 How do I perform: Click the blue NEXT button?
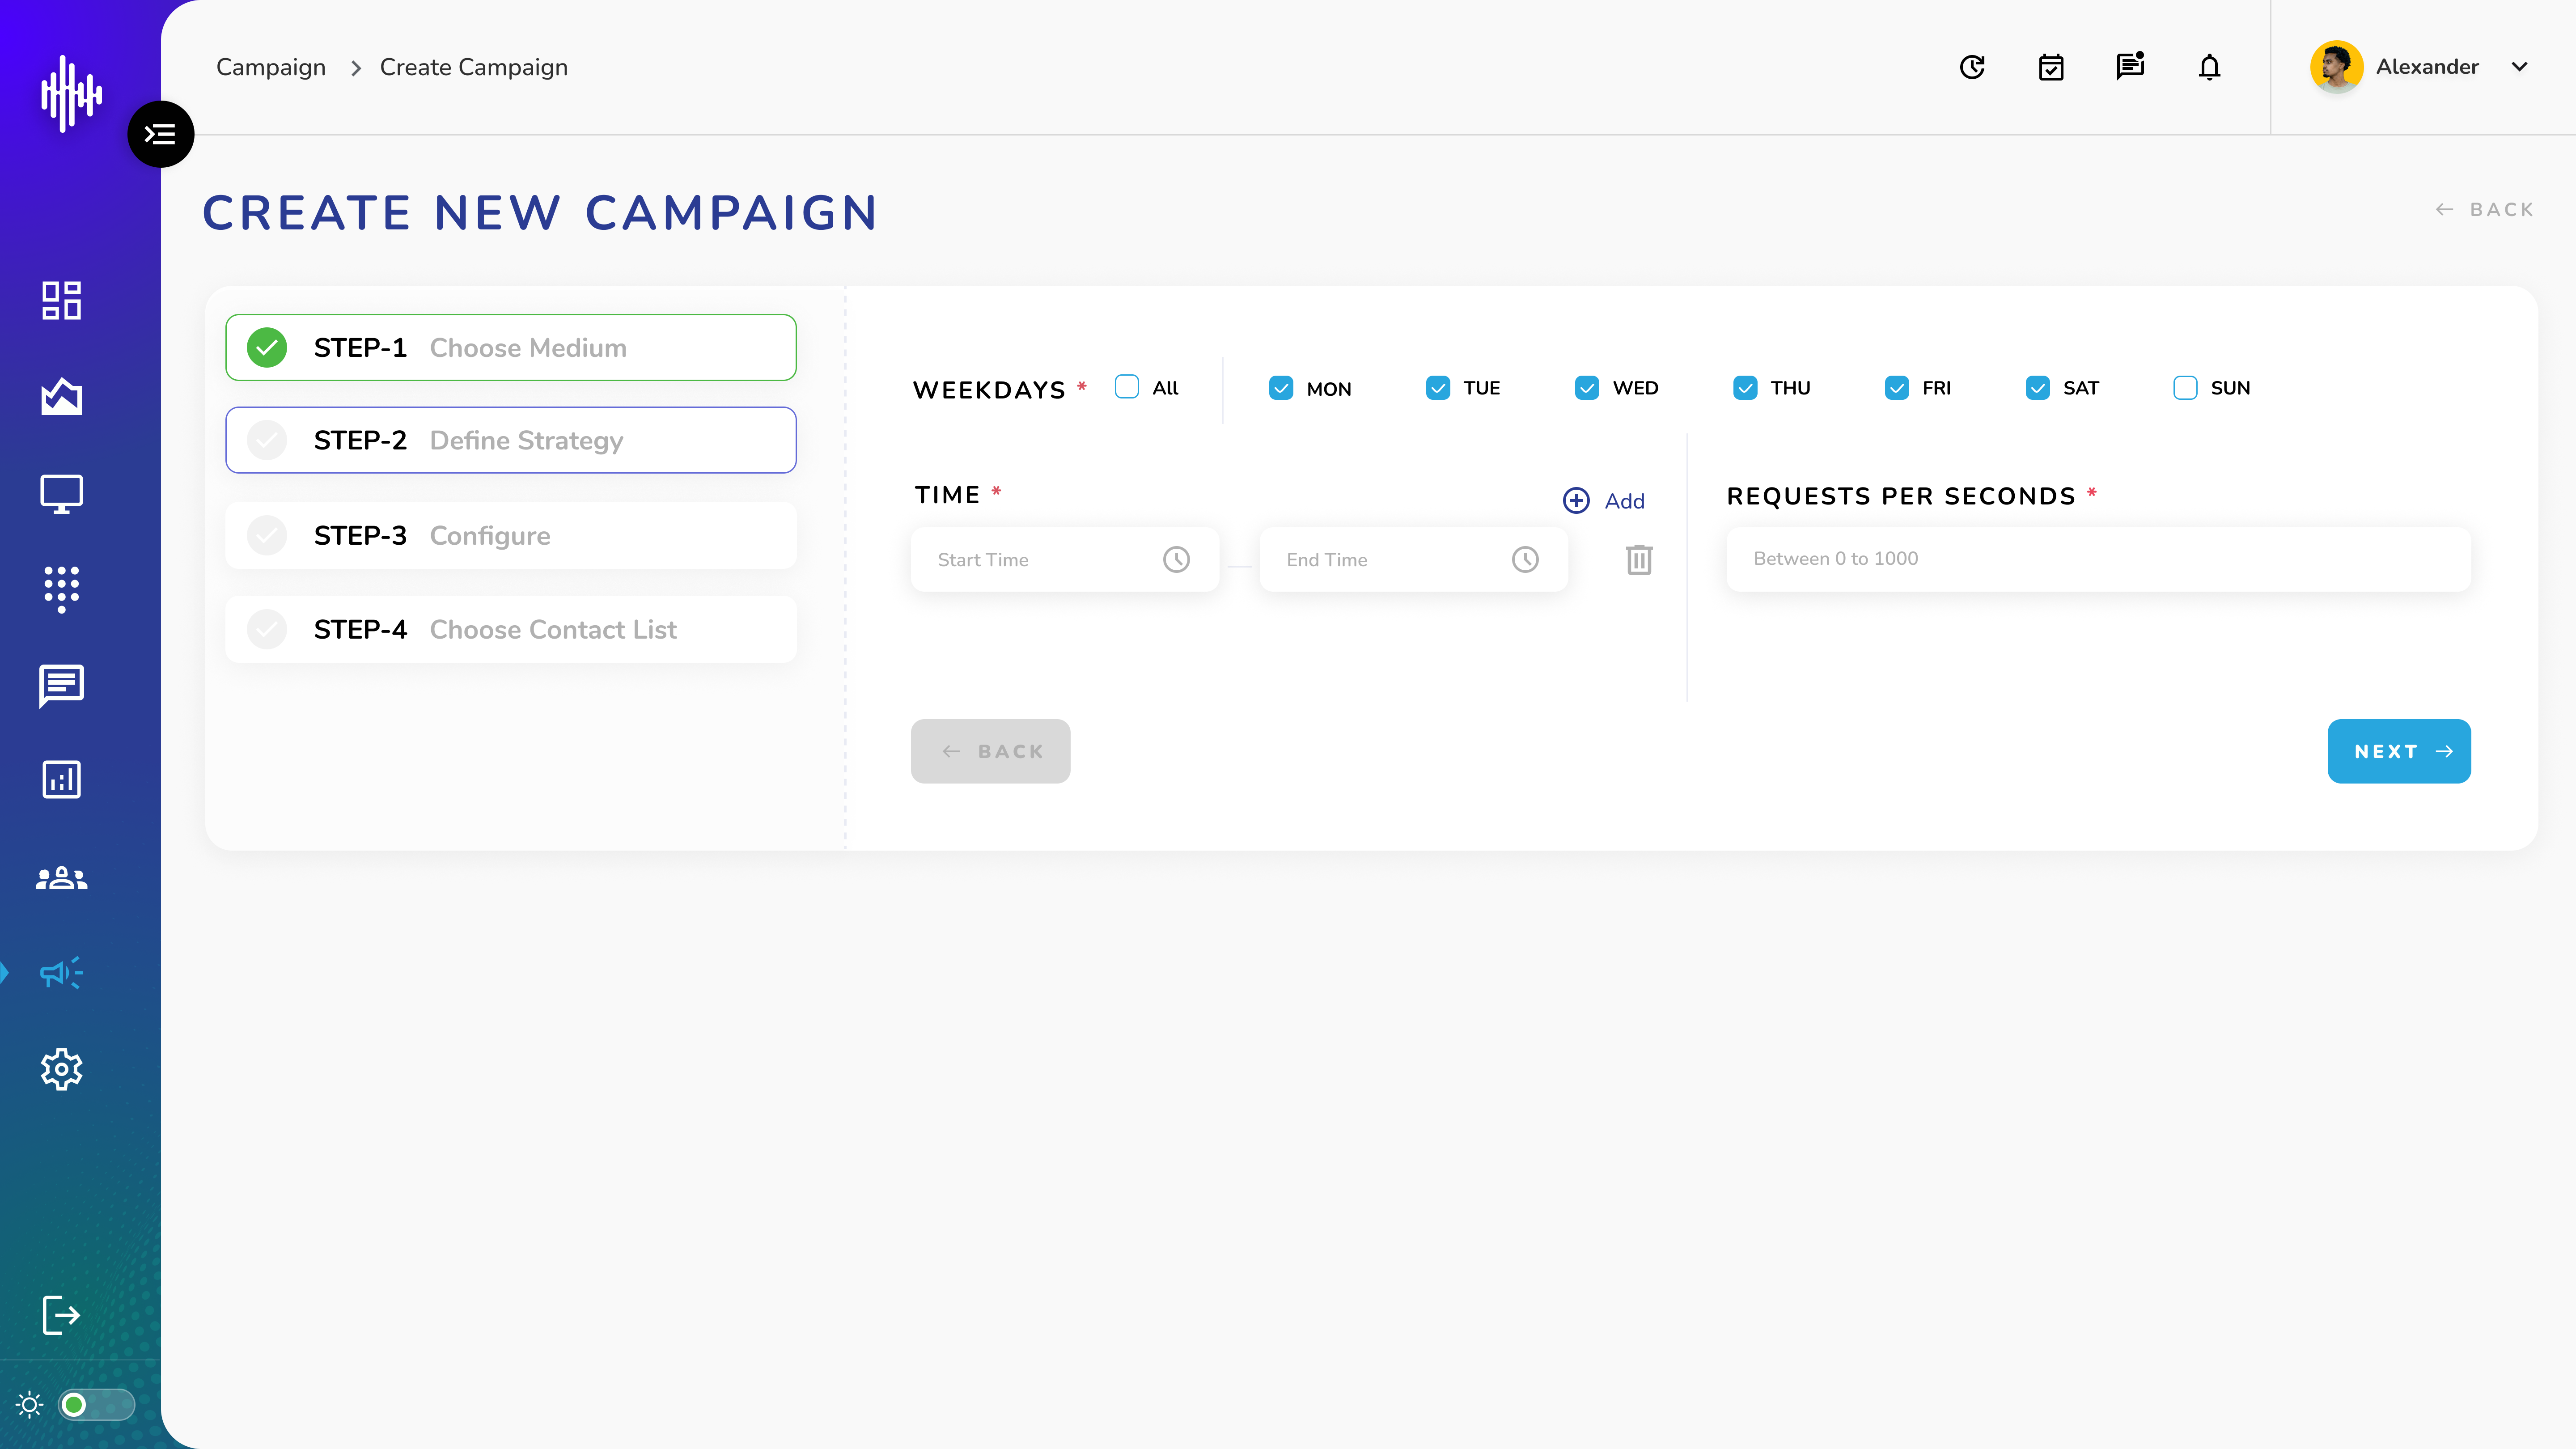coord(2399,751)
